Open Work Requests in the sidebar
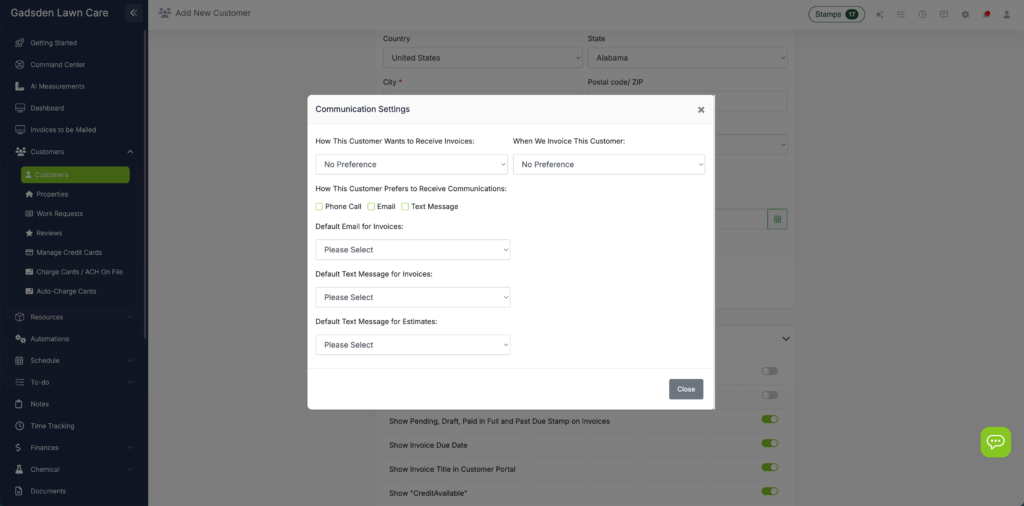The image size is (1024, 506). coord(59,213)
